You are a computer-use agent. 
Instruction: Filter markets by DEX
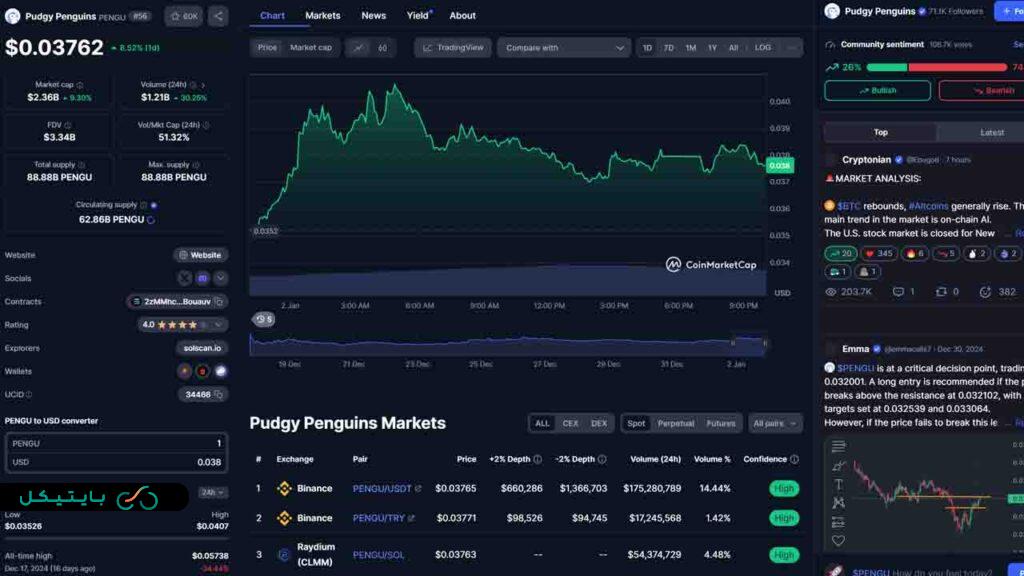598,423
